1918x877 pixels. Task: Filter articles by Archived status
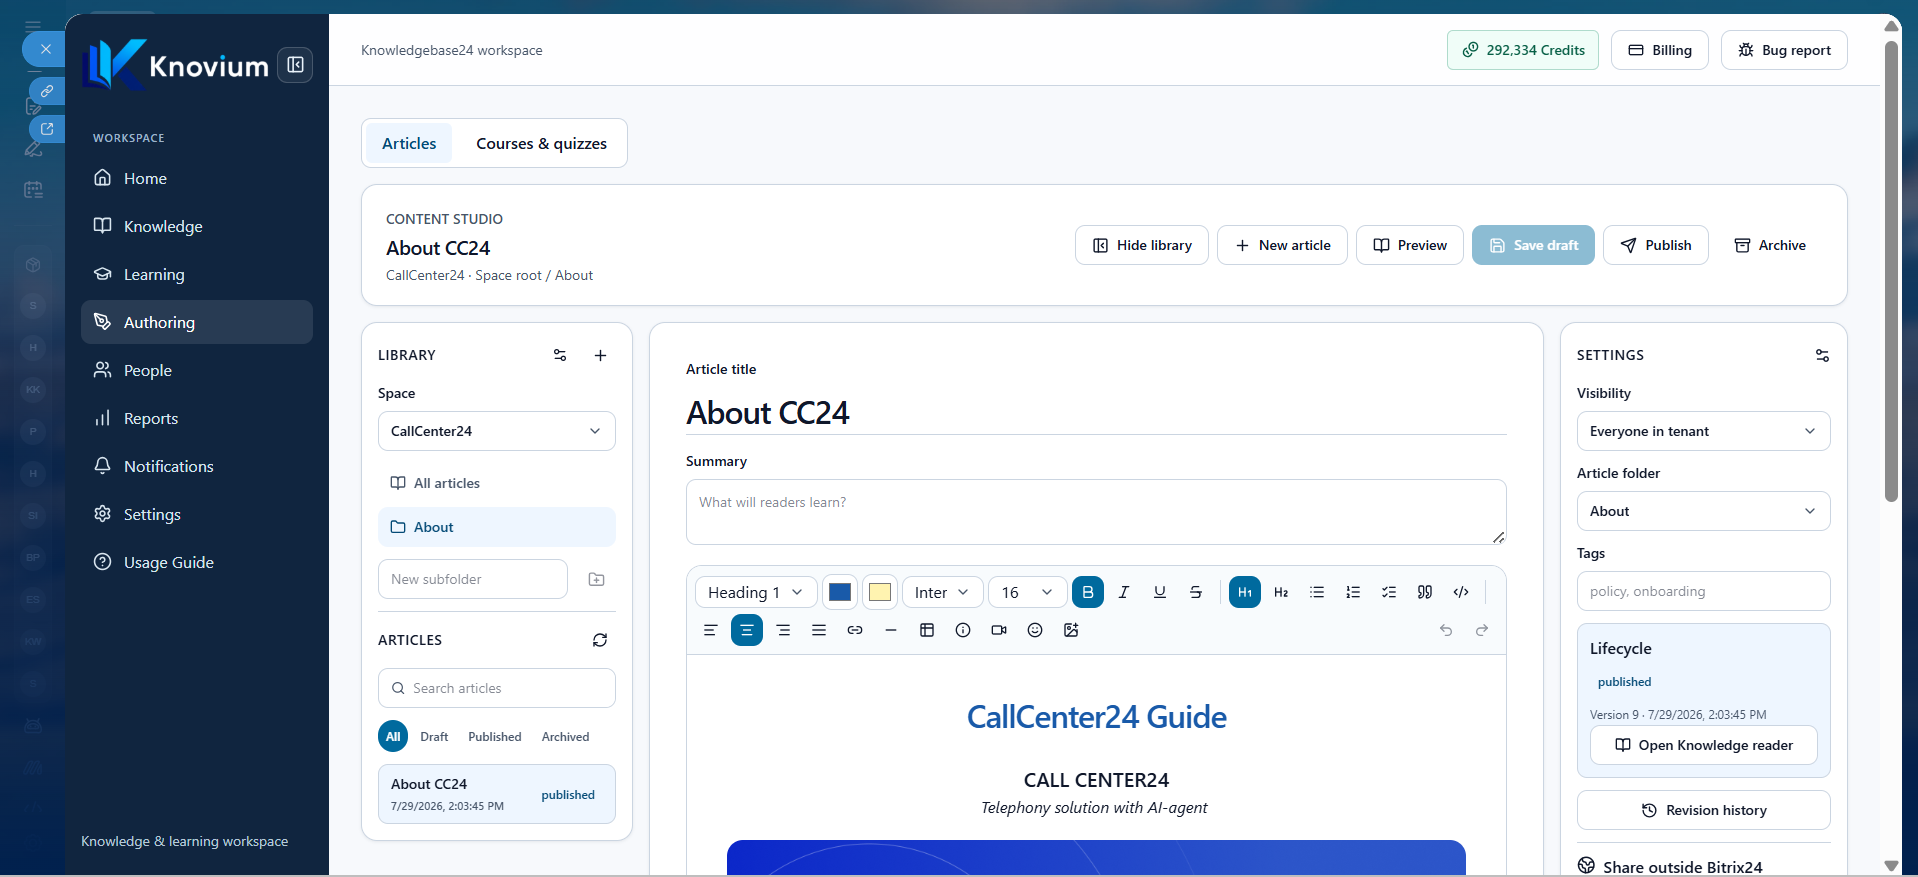[x=566, y=737]
